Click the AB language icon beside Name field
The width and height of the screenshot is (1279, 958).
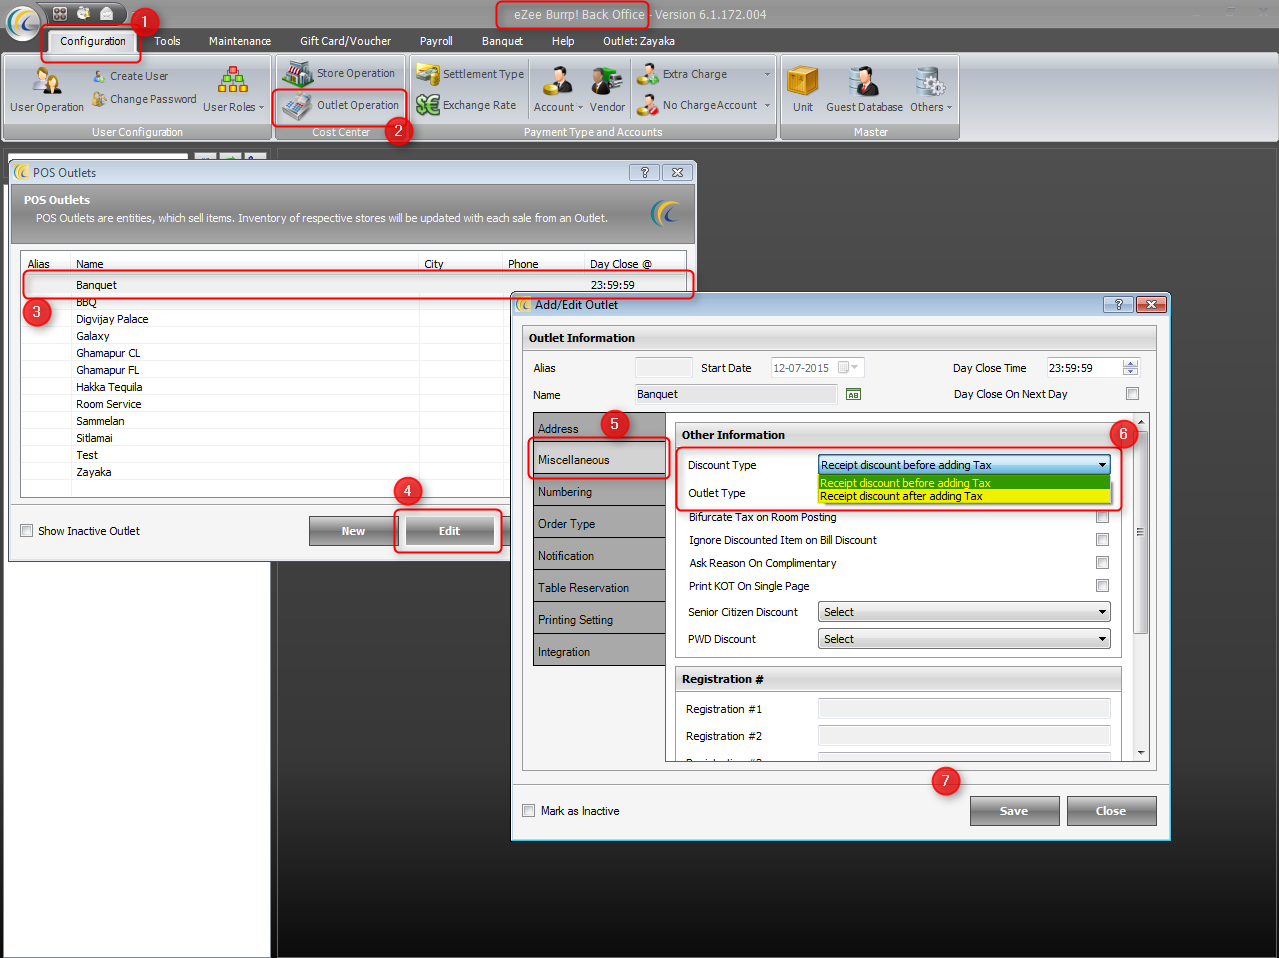tap(853, 394)
